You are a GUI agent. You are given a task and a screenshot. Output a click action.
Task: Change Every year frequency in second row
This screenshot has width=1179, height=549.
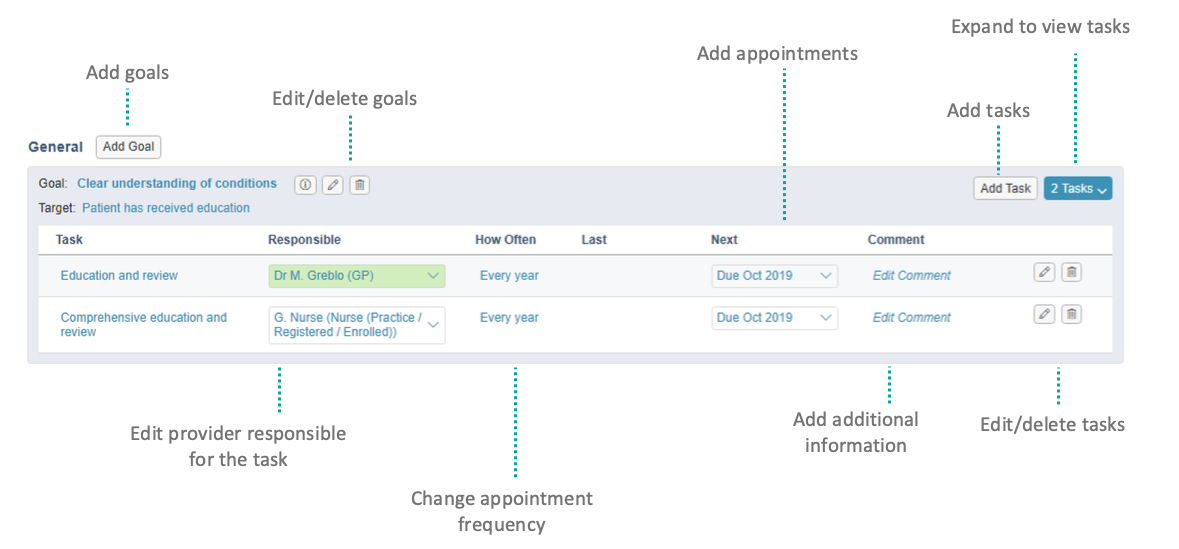[x=509, y=318]
